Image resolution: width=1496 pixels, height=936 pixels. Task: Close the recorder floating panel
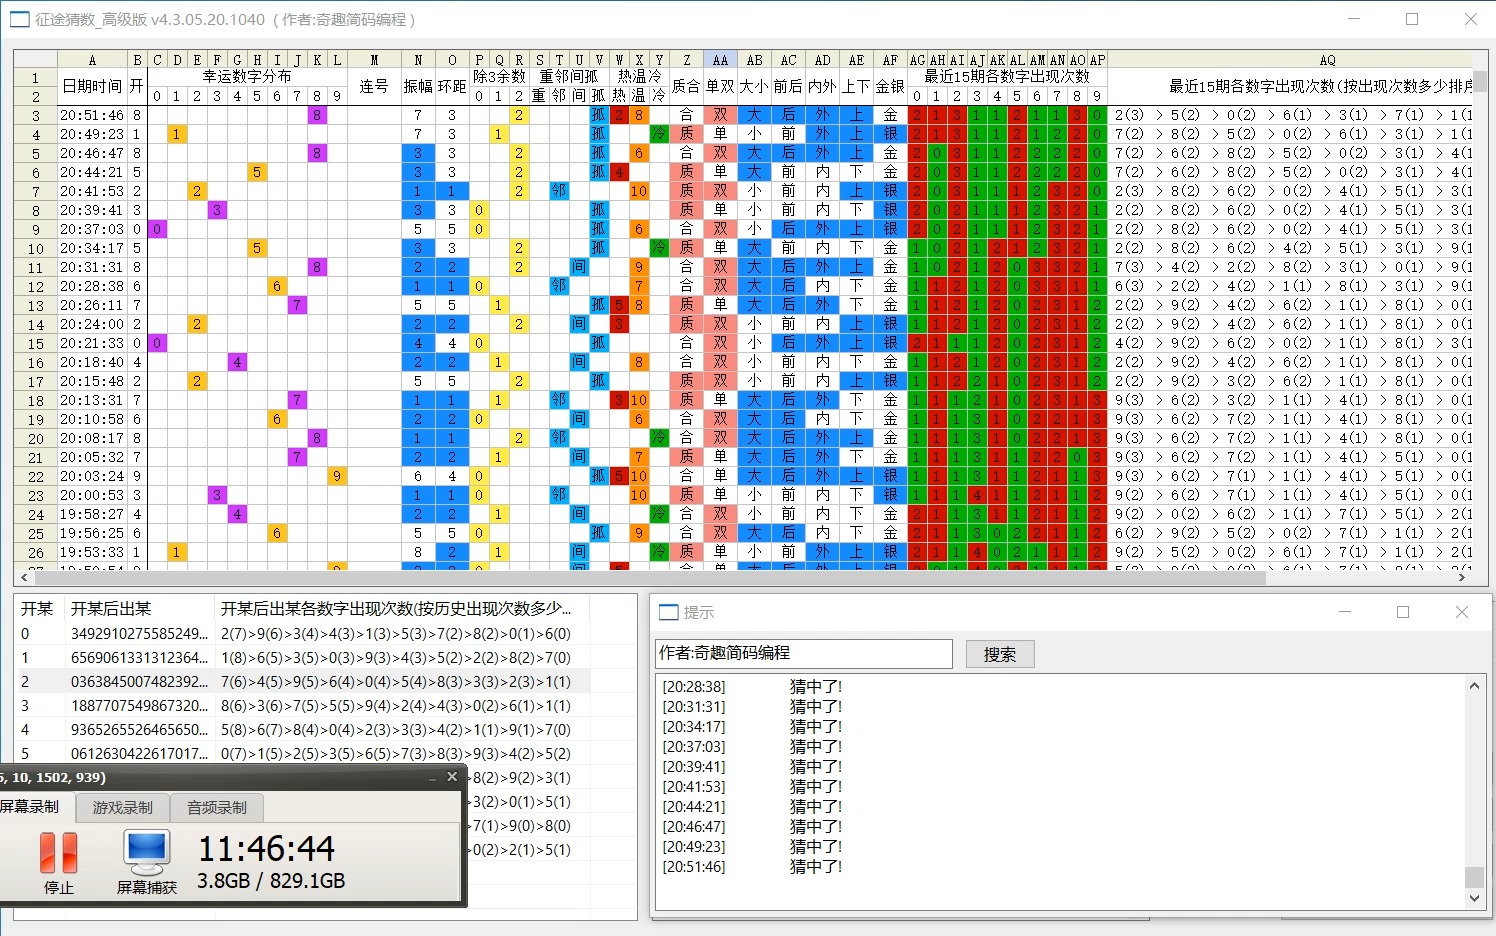pyautogui.click(x=452, y=777)
